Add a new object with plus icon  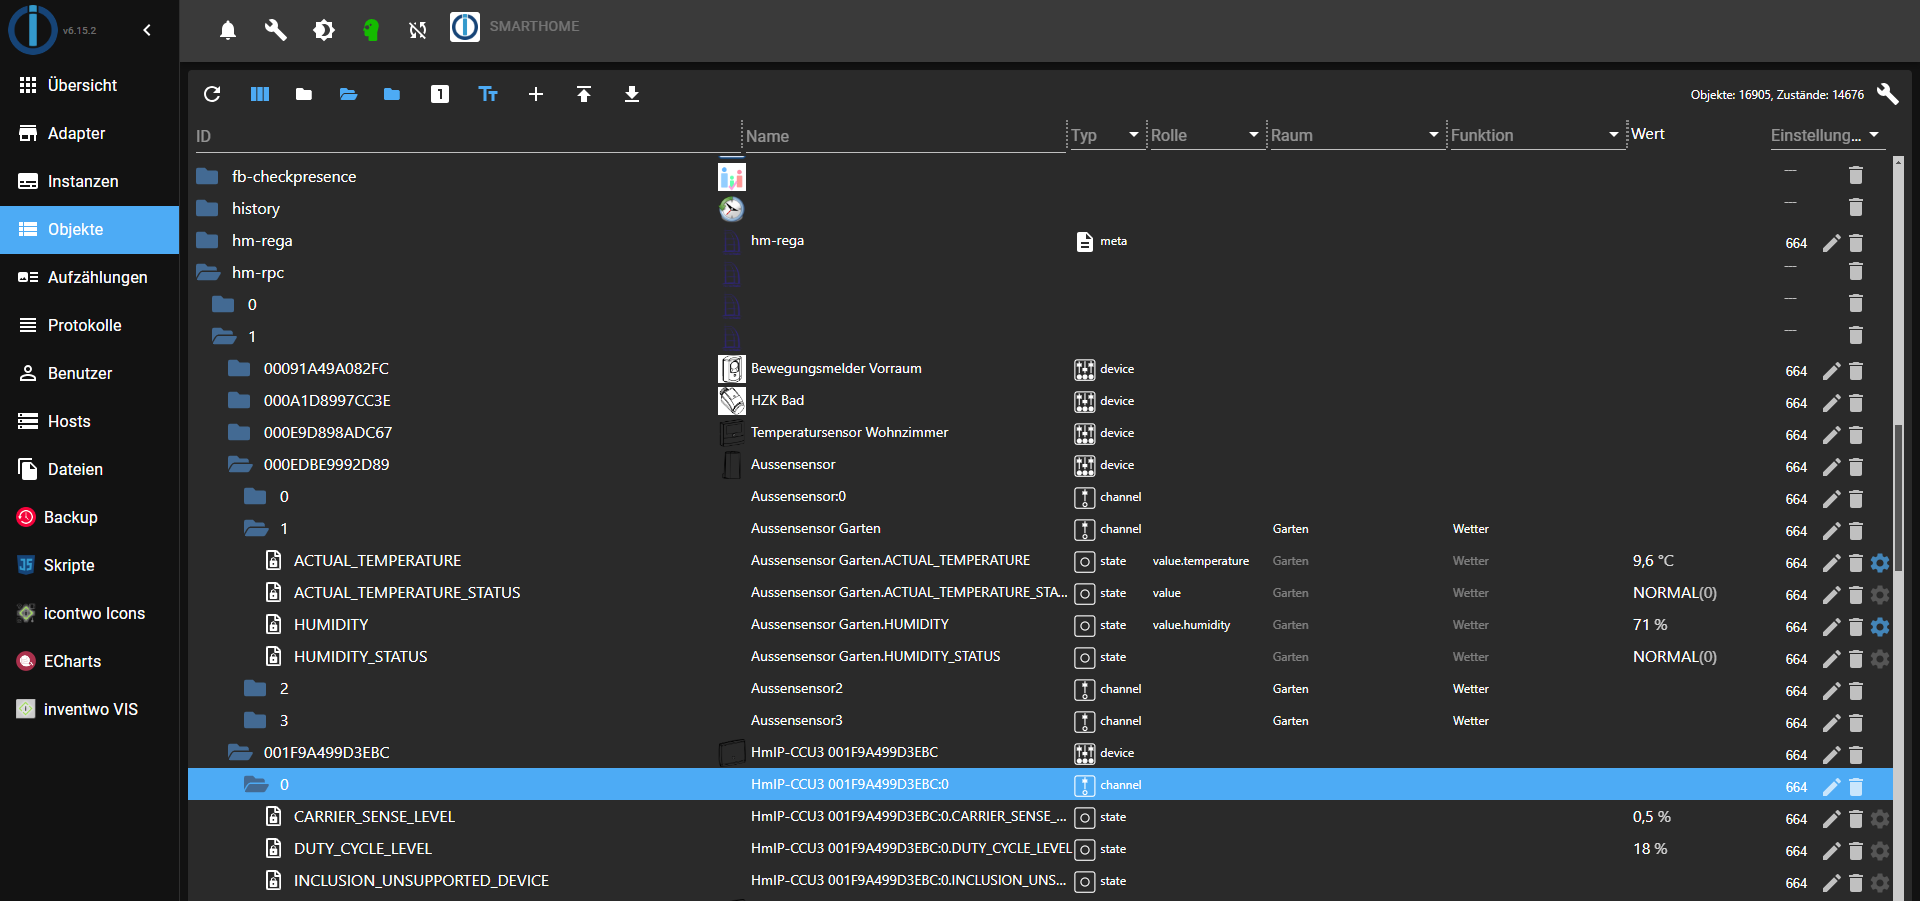536,94
